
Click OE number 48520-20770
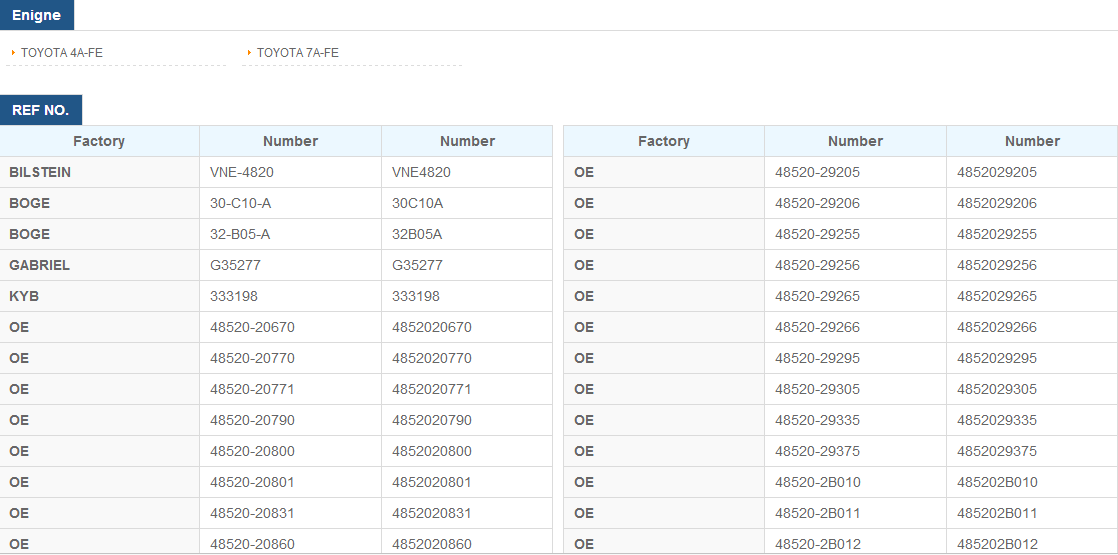point(252,358)
